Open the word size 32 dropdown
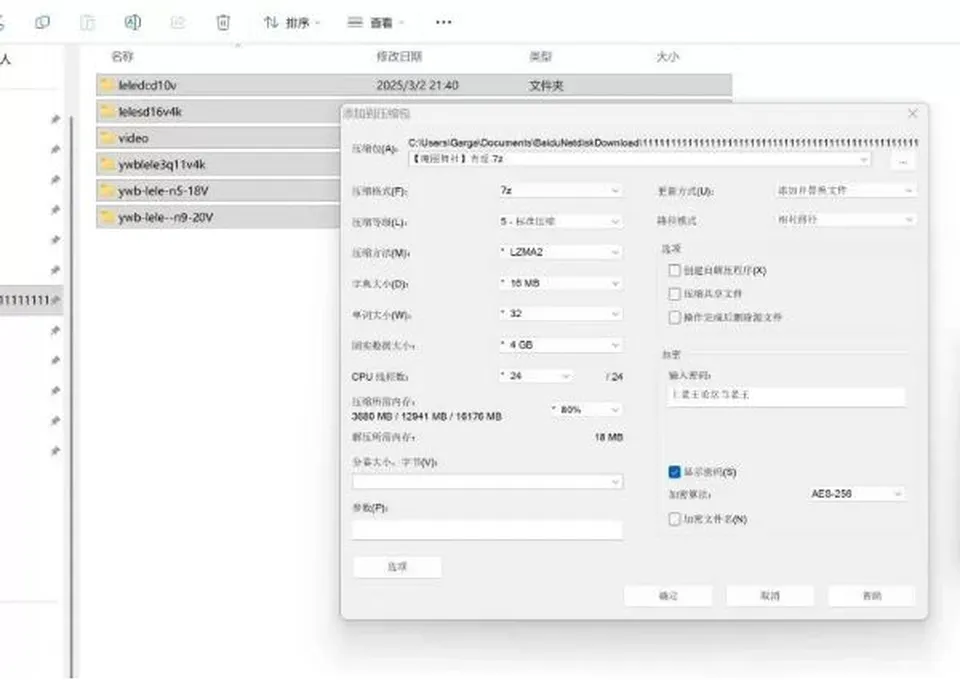This screenshot has height=680, width=960. pyautogui.click(x=560, y=313)
